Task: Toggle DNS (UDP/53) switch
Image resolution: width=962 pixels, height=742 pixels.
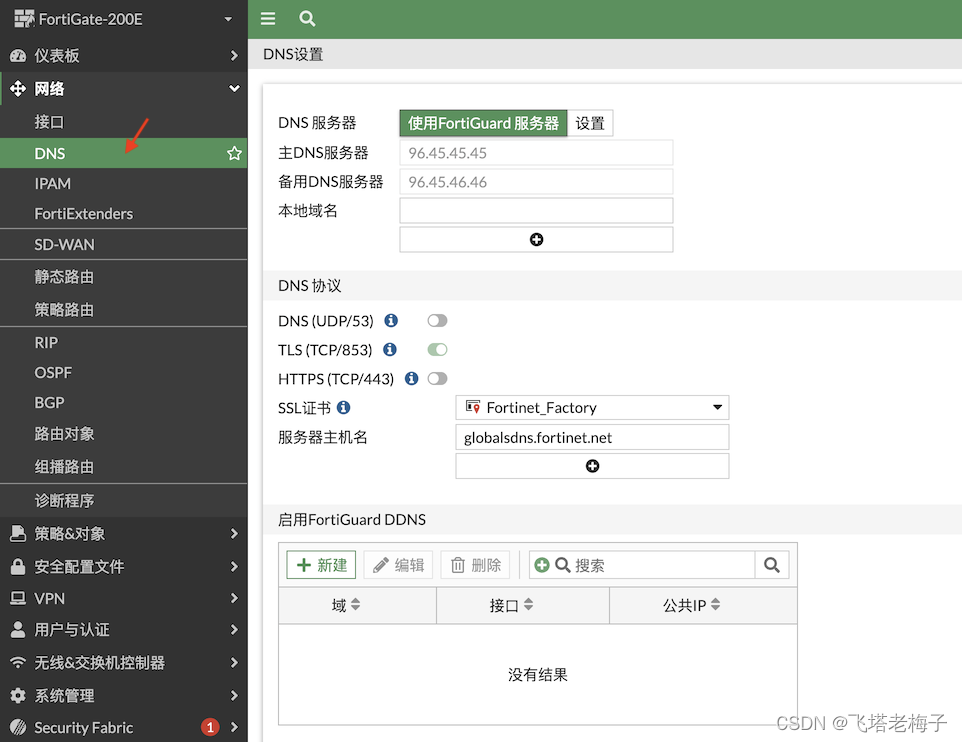Action: point(437,320)
